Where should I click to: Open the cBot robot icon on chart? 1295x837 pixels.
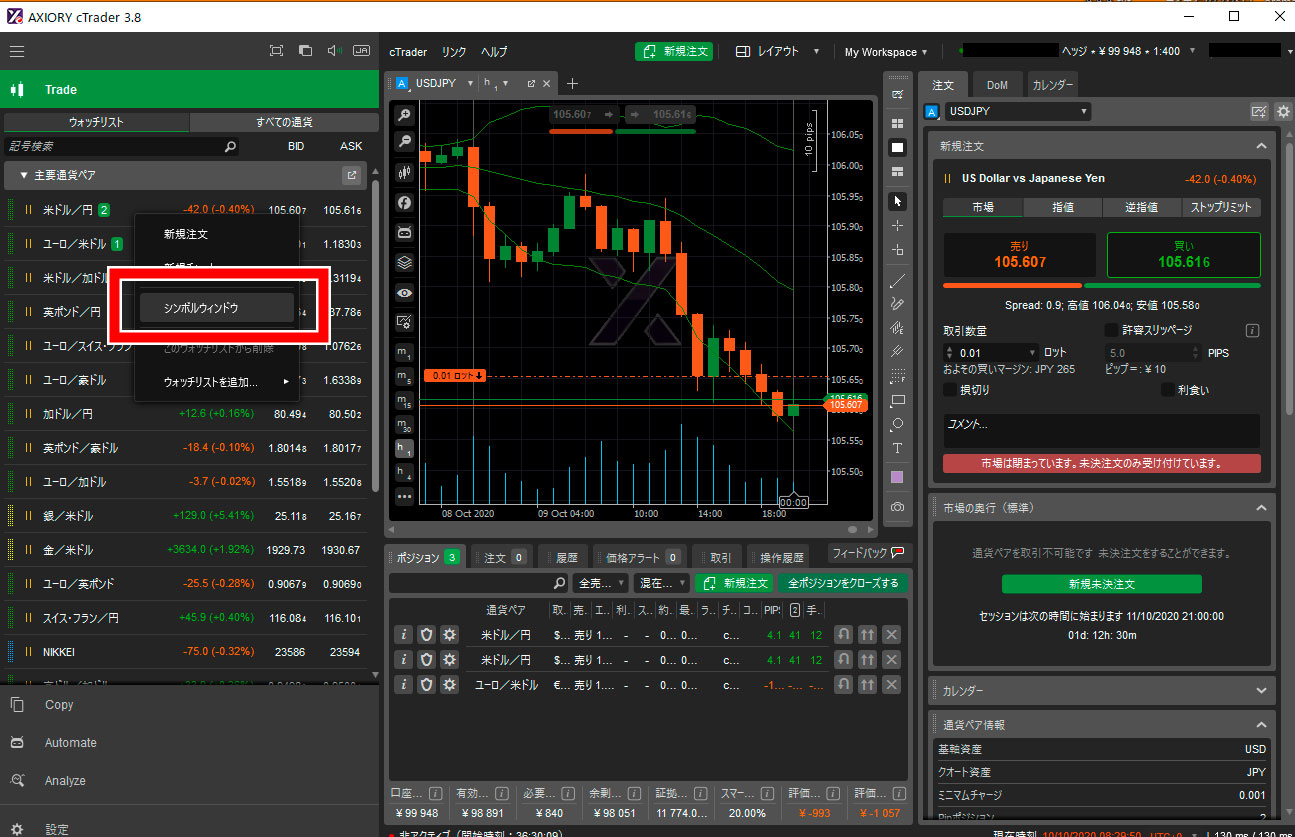tap(405, 233)
